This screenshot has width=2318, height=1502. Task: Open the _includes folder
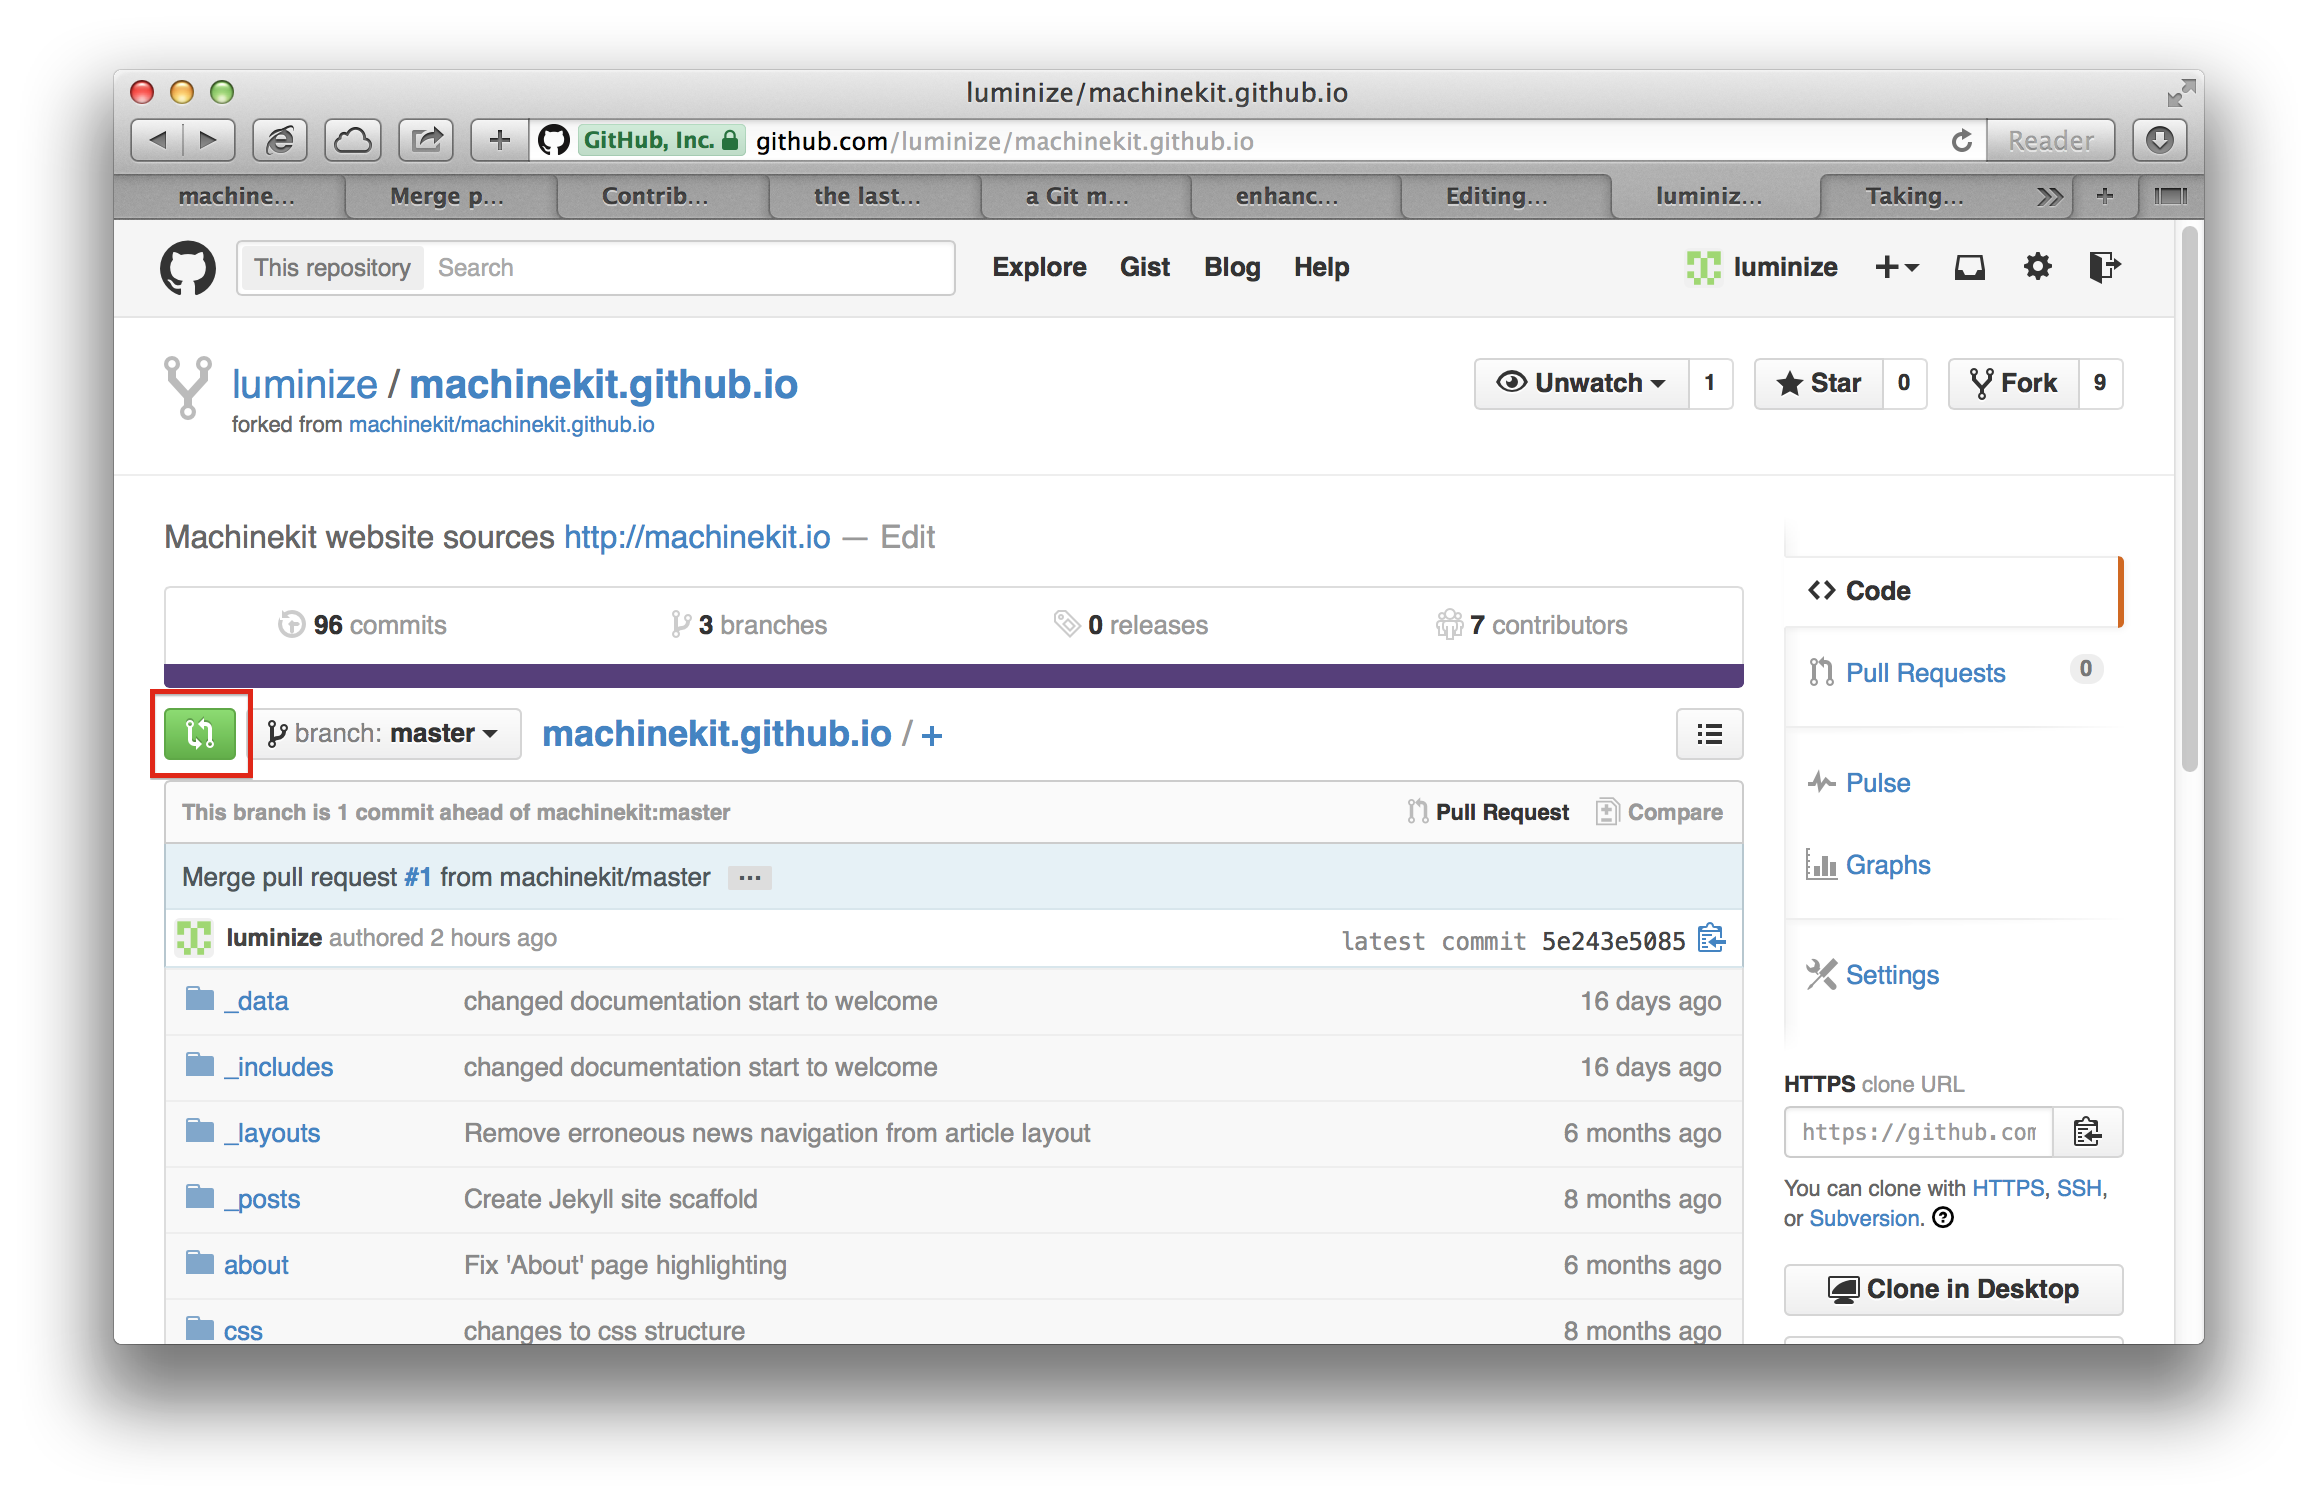[278, 1068]
